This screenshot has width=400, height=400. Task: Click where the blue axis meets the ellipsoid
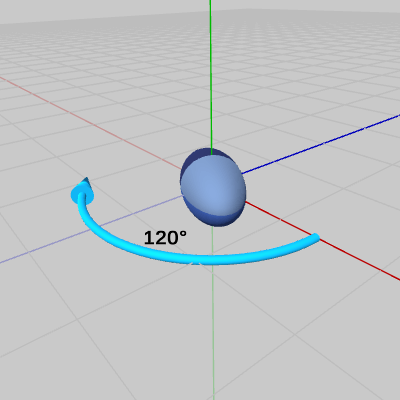pyautogui.click(x=243, y=173)
